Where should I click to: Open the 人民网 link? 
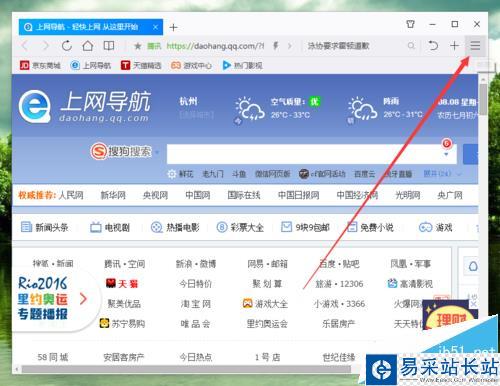click(71, 195)
